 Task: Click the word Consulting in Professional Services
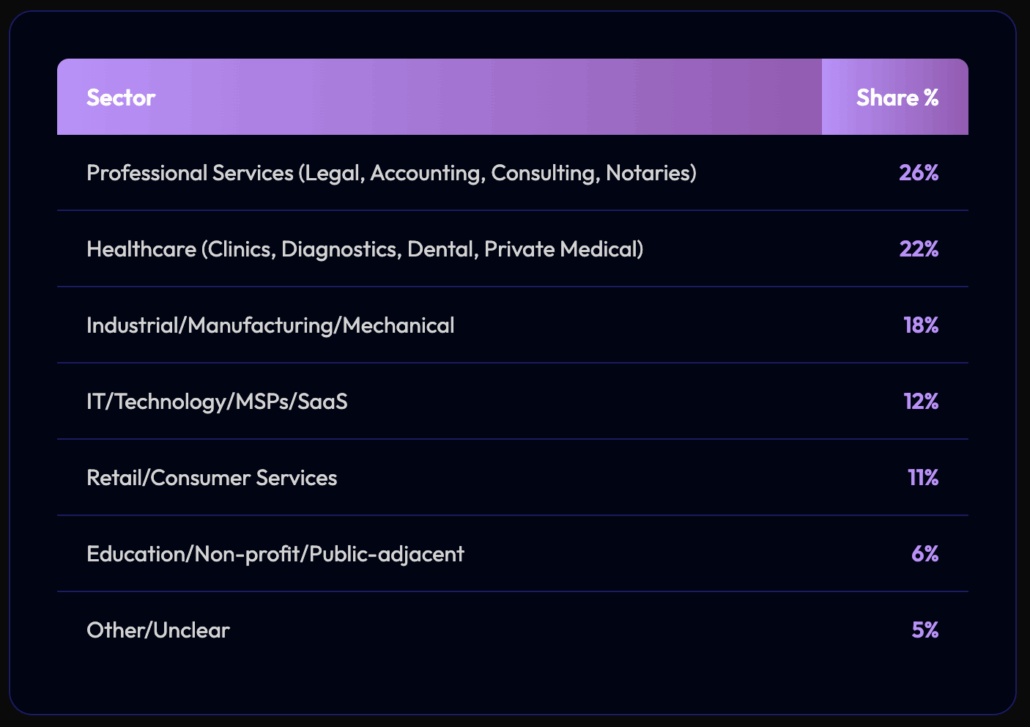[545, 173]
